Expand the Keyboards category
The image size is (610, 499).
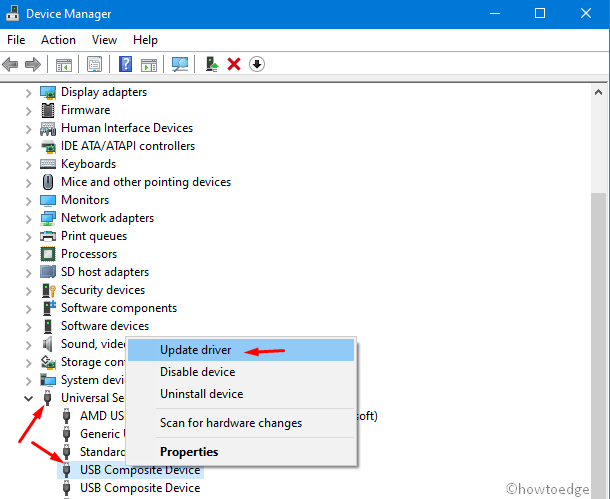click(28, 164)
